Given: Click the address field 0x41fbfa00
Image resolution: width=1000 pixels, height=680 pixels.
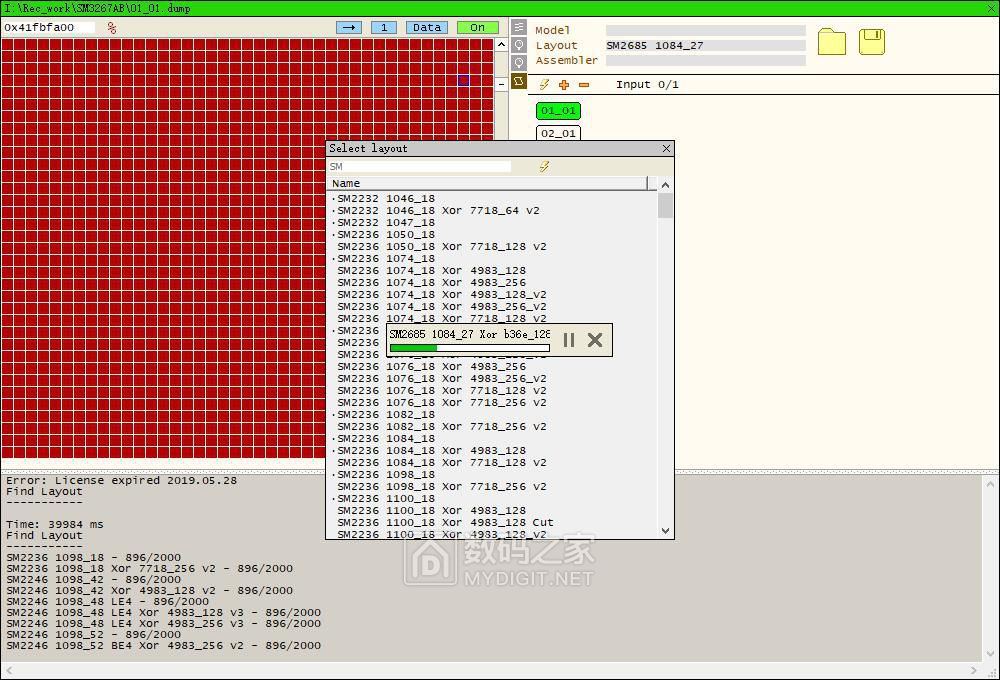Looking at the screenshot, I should (49, 27).
